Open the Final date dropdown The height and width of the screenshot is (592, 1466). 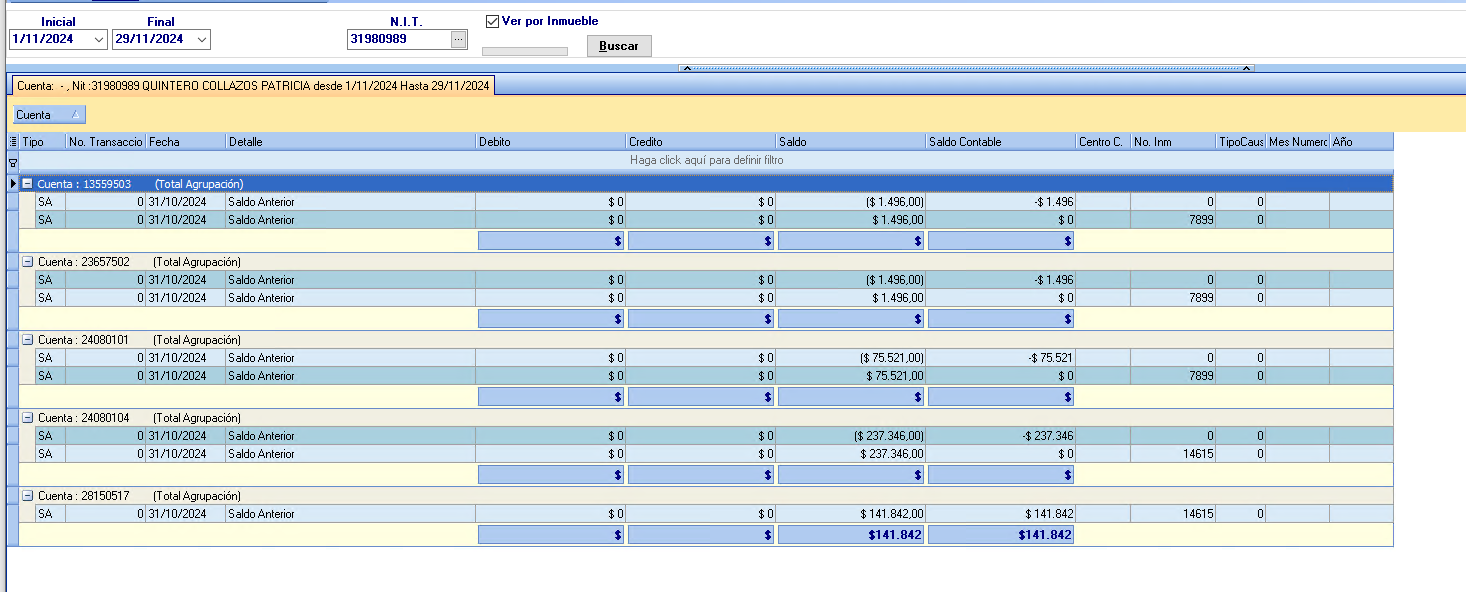(202, 39)
